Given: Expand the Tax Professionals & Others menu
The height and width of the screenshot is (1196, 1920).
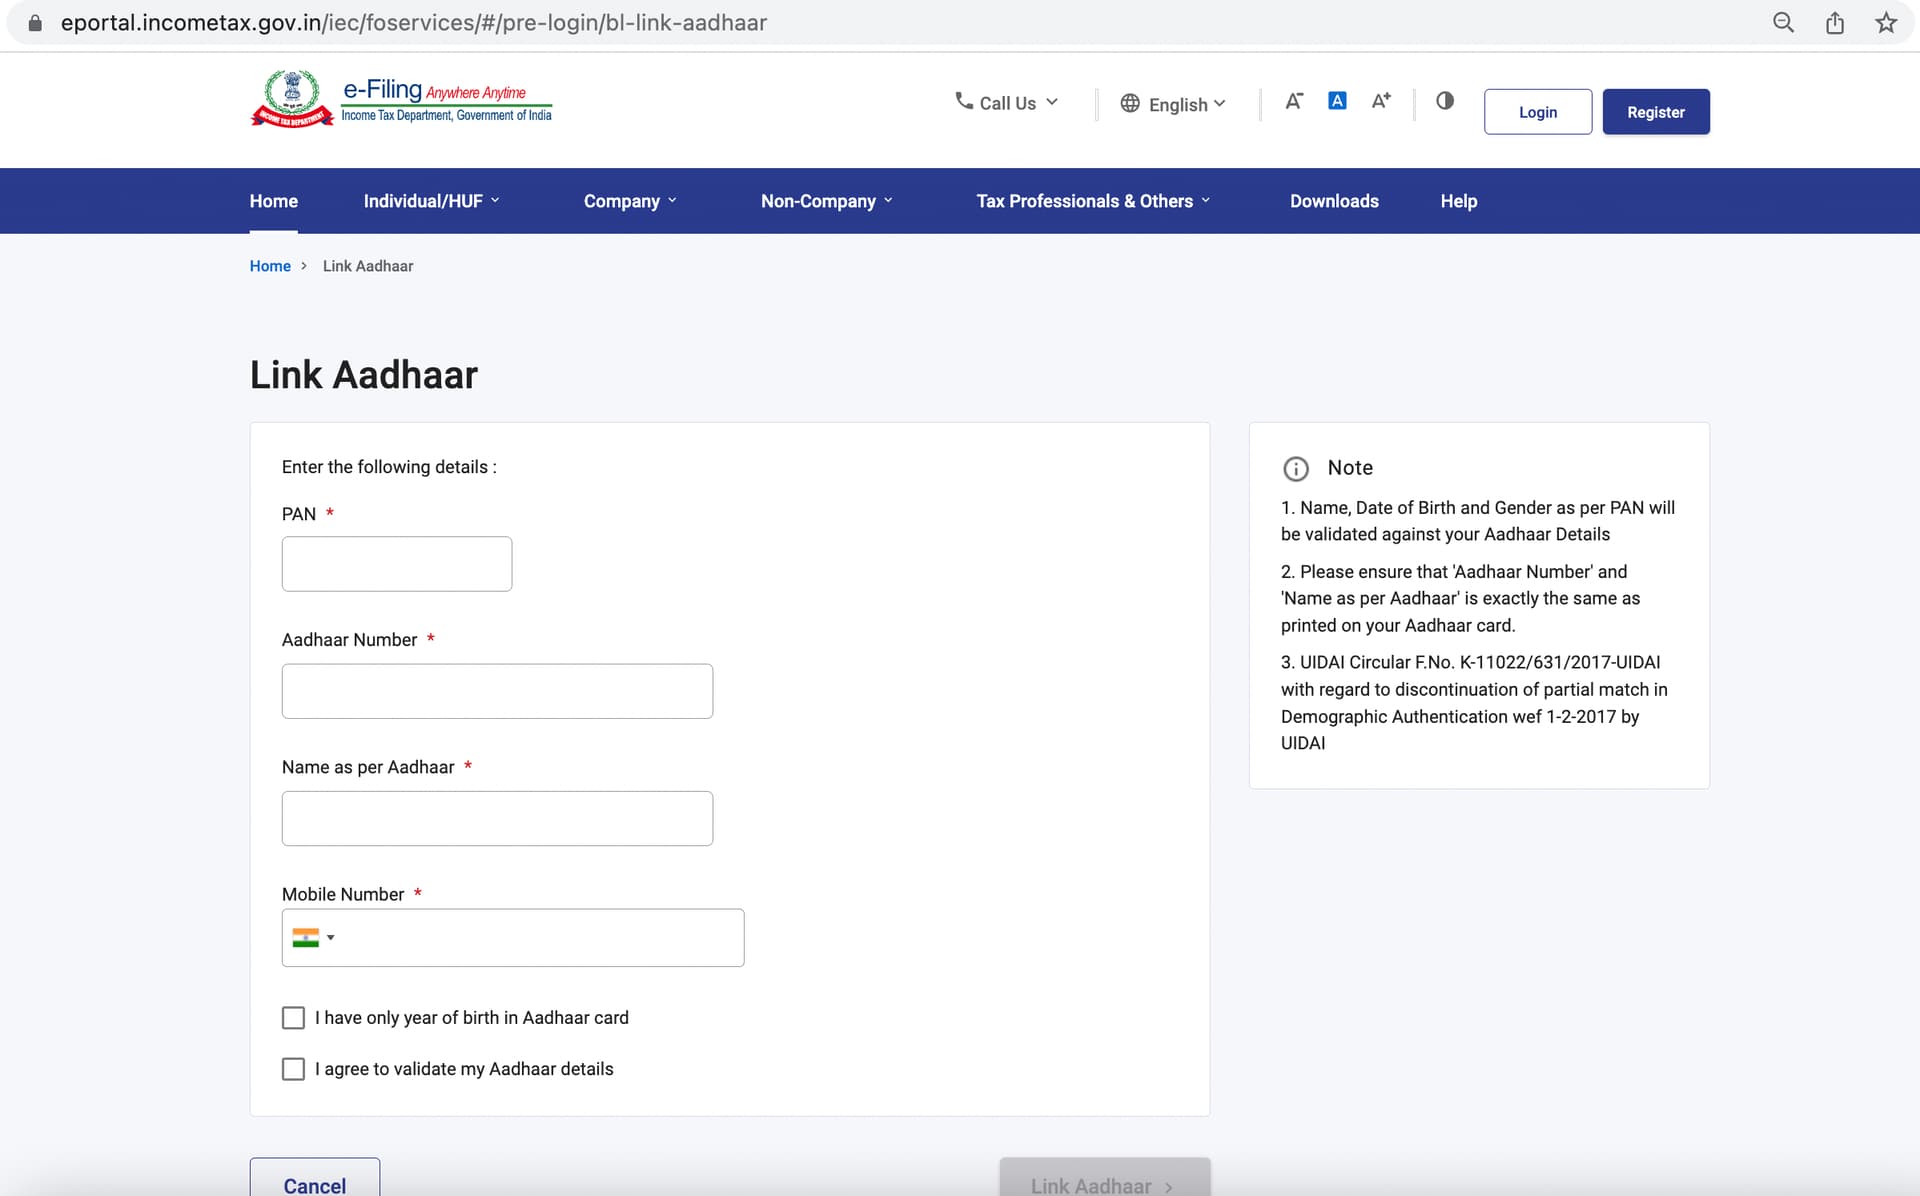Looking at the screenshot, I should tap(1093, 201).
